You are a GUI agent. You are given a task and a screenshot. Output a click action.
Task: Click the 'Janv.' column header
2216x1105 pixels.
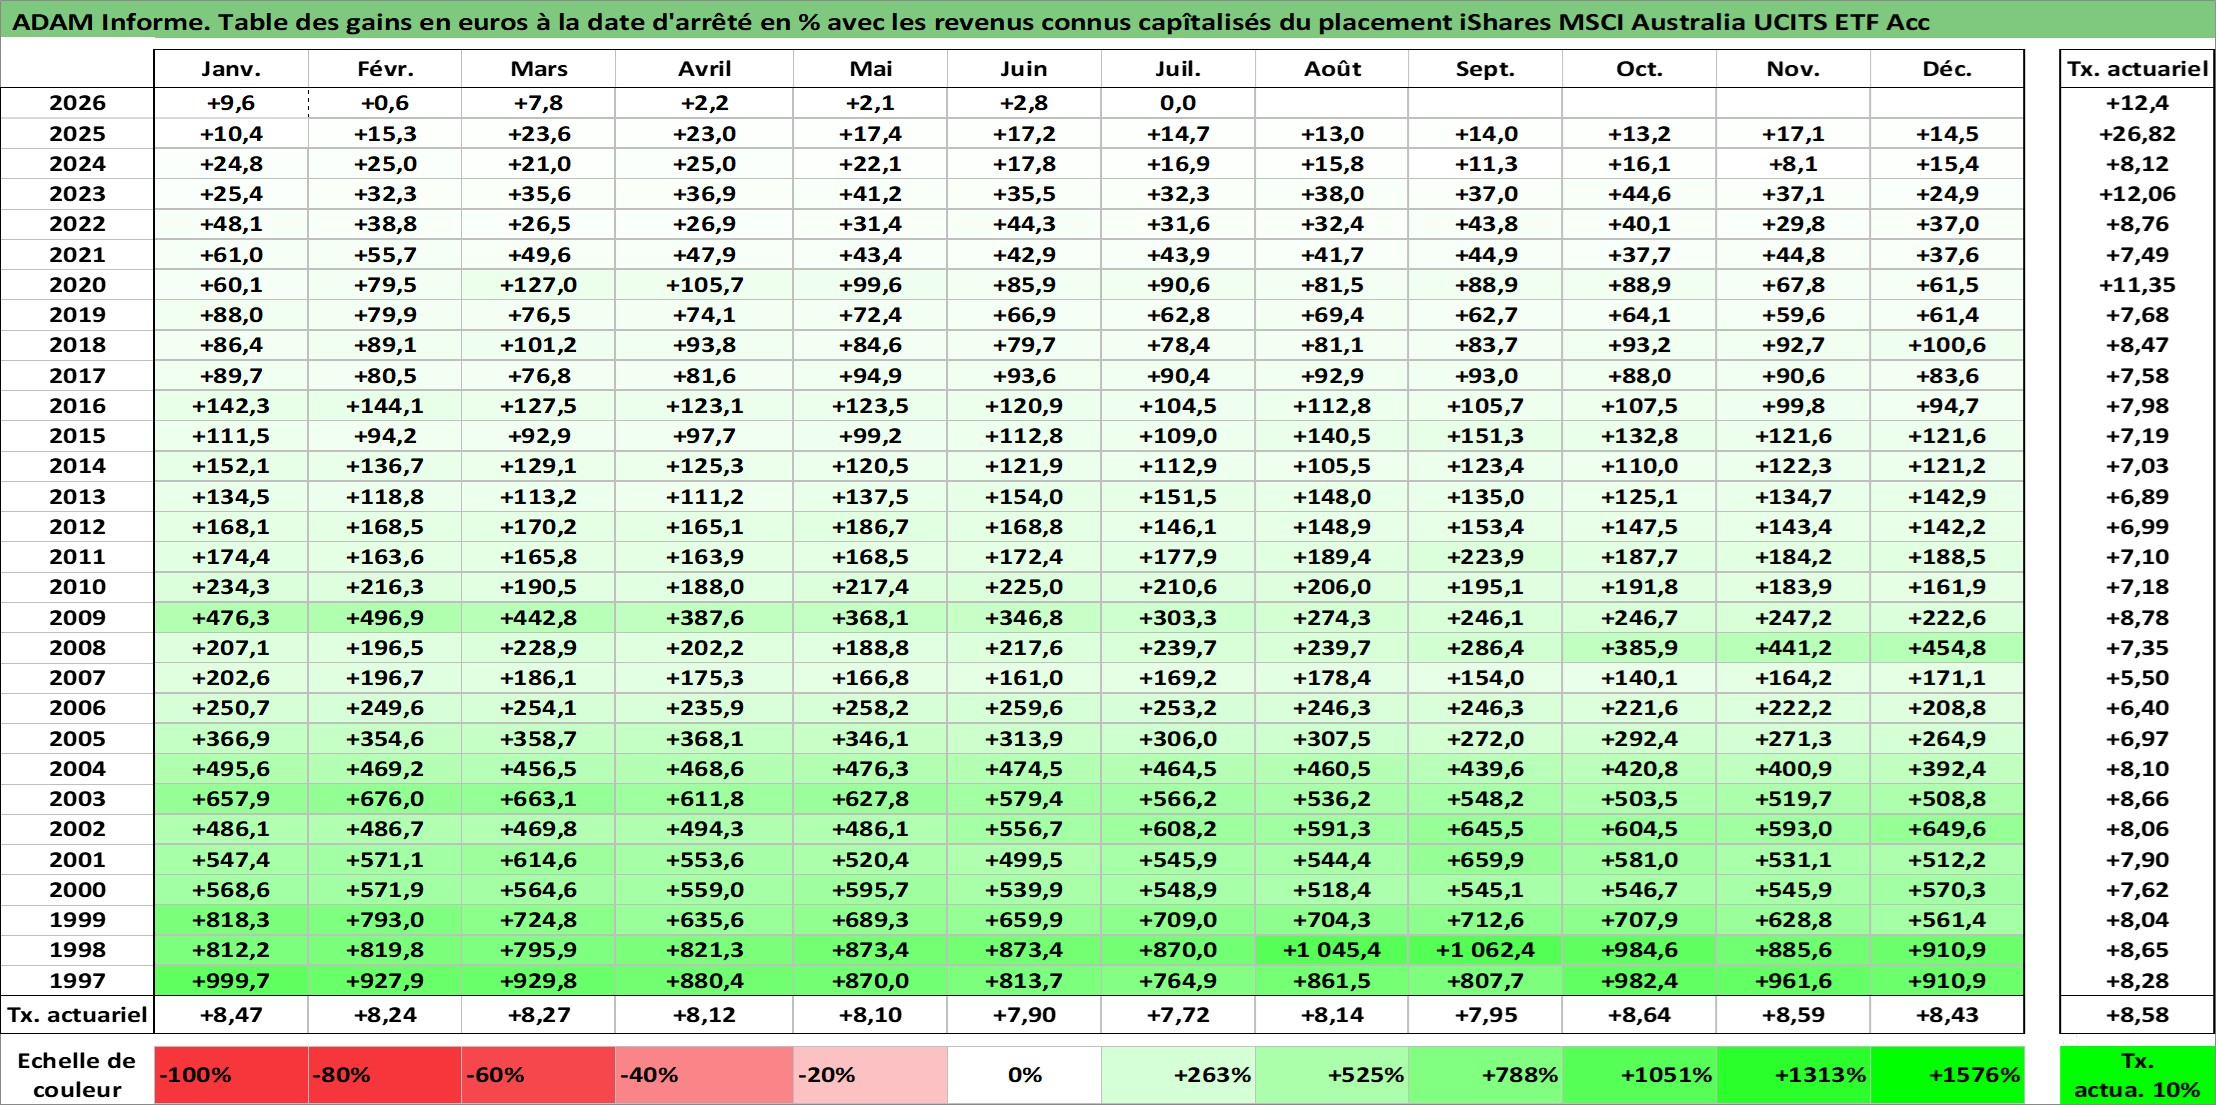[231, 69]
